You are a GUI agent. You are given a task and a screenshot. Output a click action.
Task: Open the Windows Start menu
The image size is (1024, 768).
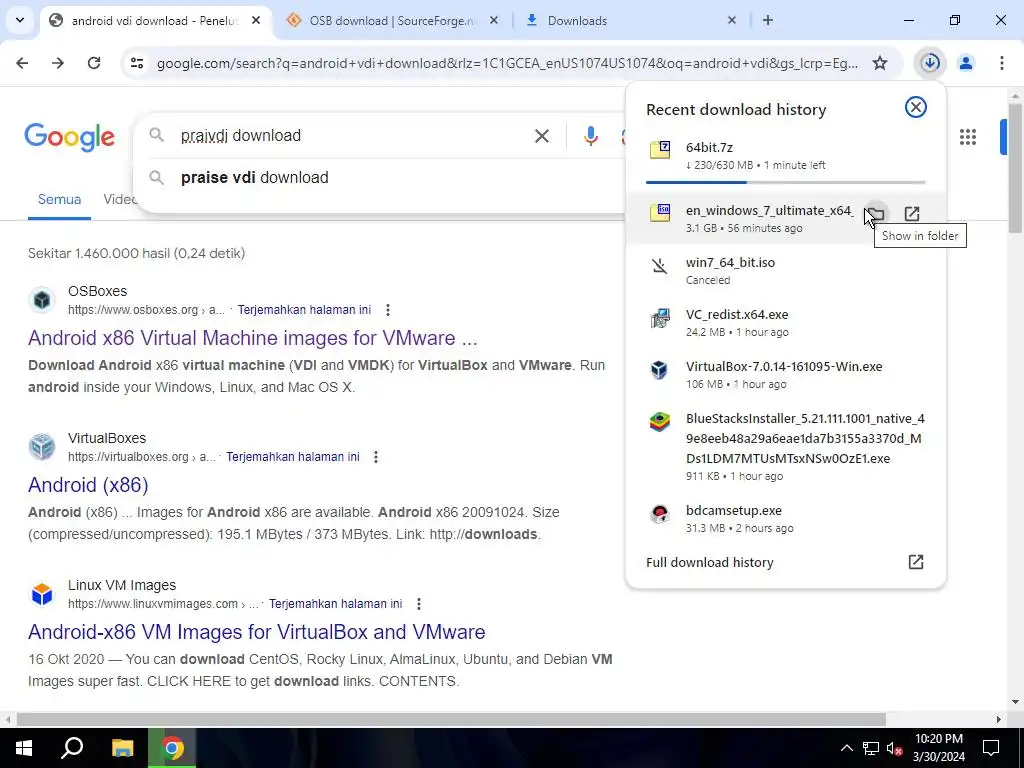pyautogui.click(x=24, y=748)
